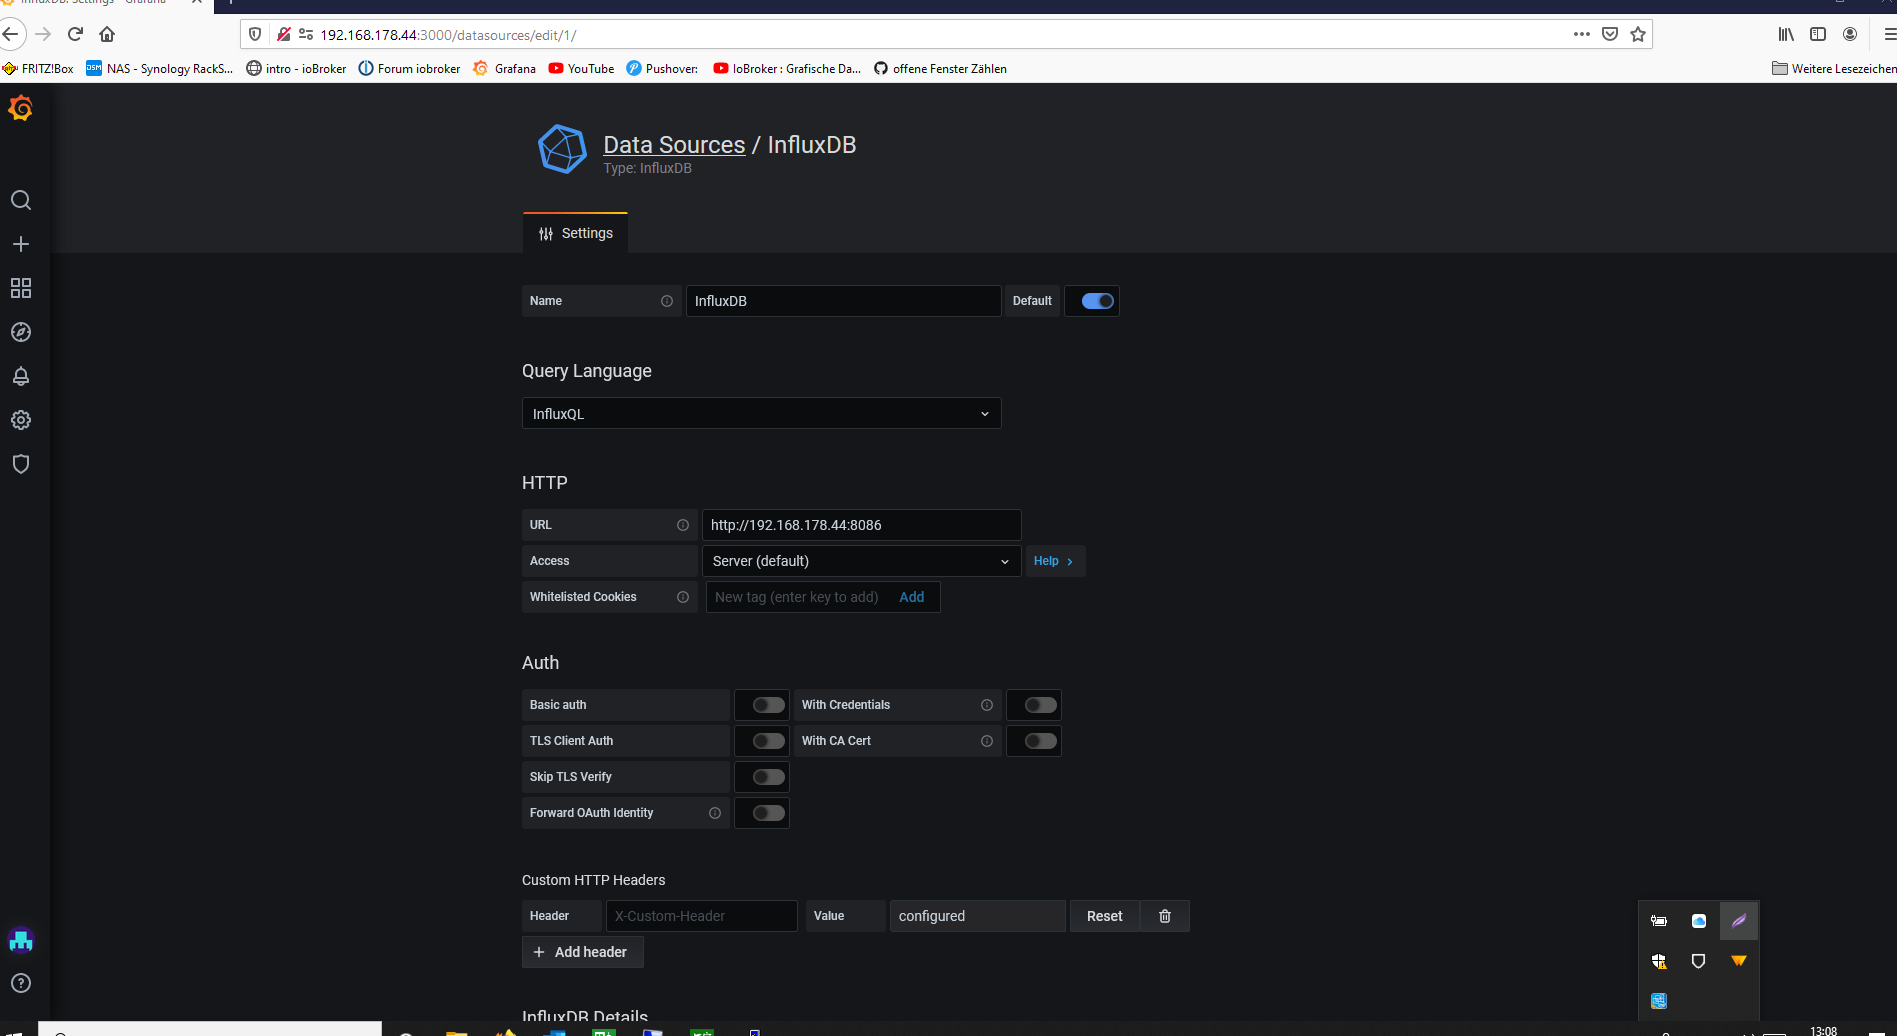This screenshot has height=1036, width=1897.
Task: Open the Alerting bell icon
Action: click(21, 376)
